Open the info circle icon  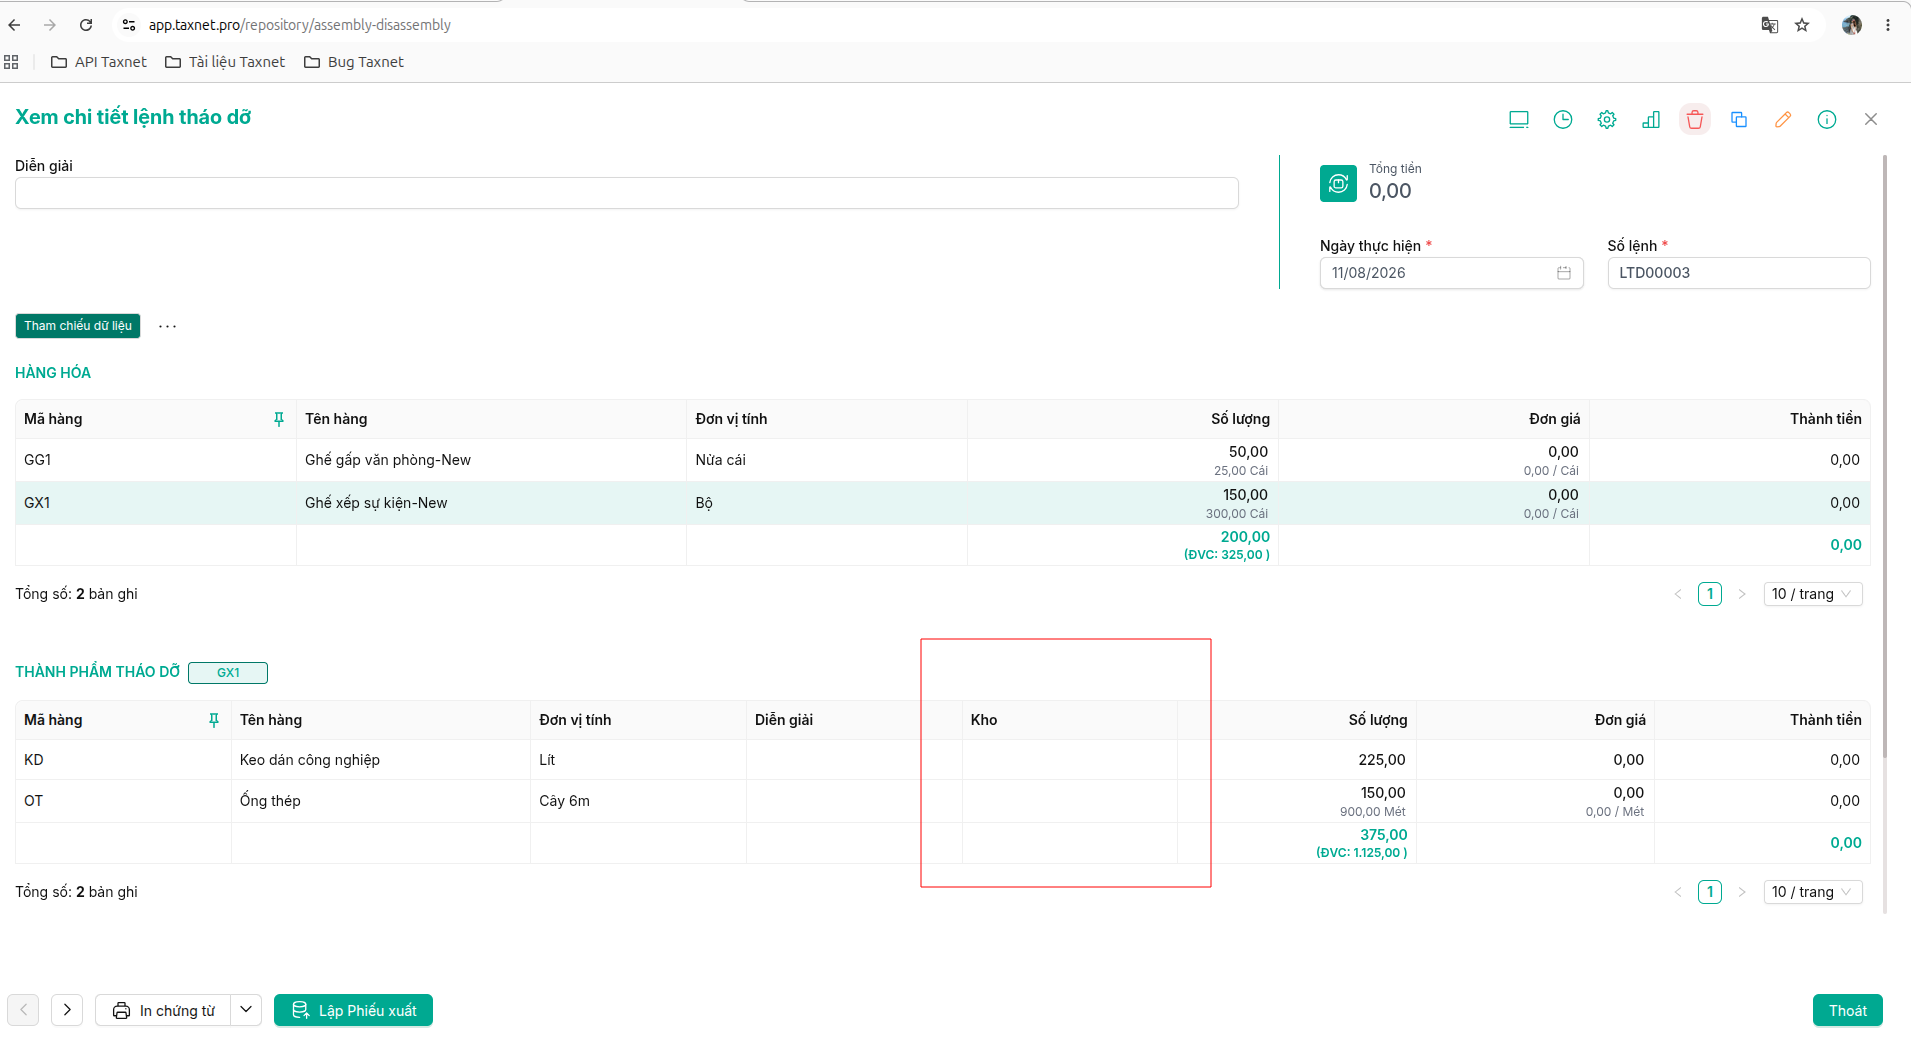click(1826, 119)
